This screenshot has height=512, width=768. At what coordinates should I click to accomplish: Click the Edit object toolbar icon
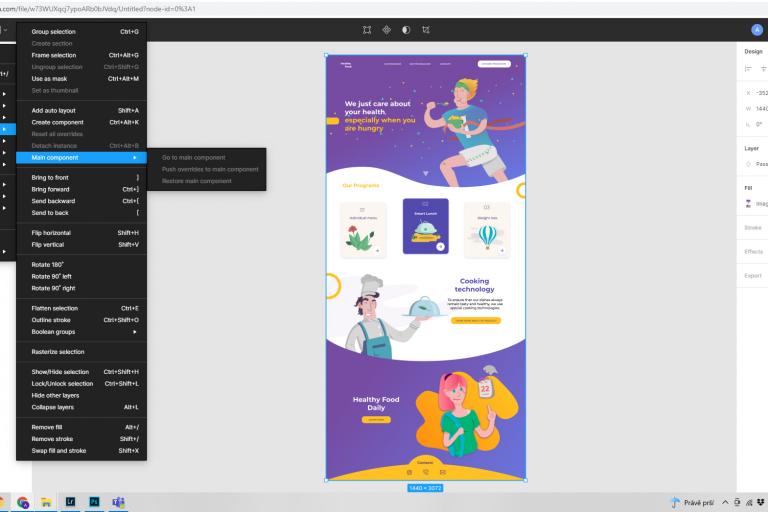[367, 30]
